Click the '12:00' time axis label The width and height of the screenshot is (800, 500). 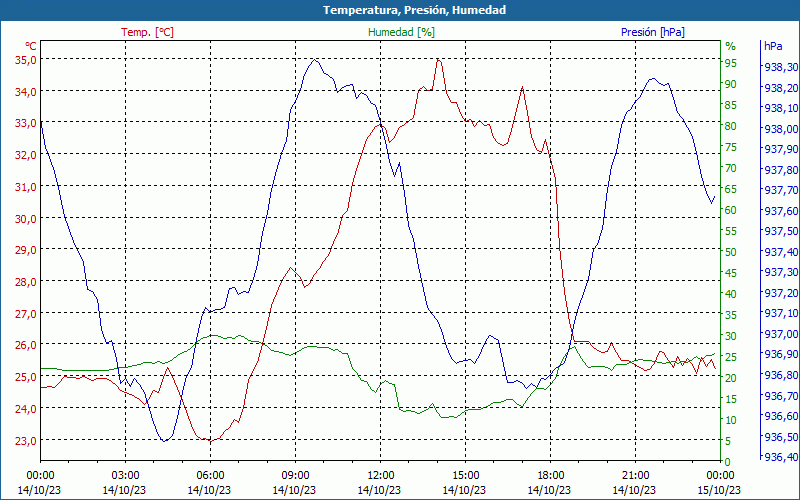380,476
